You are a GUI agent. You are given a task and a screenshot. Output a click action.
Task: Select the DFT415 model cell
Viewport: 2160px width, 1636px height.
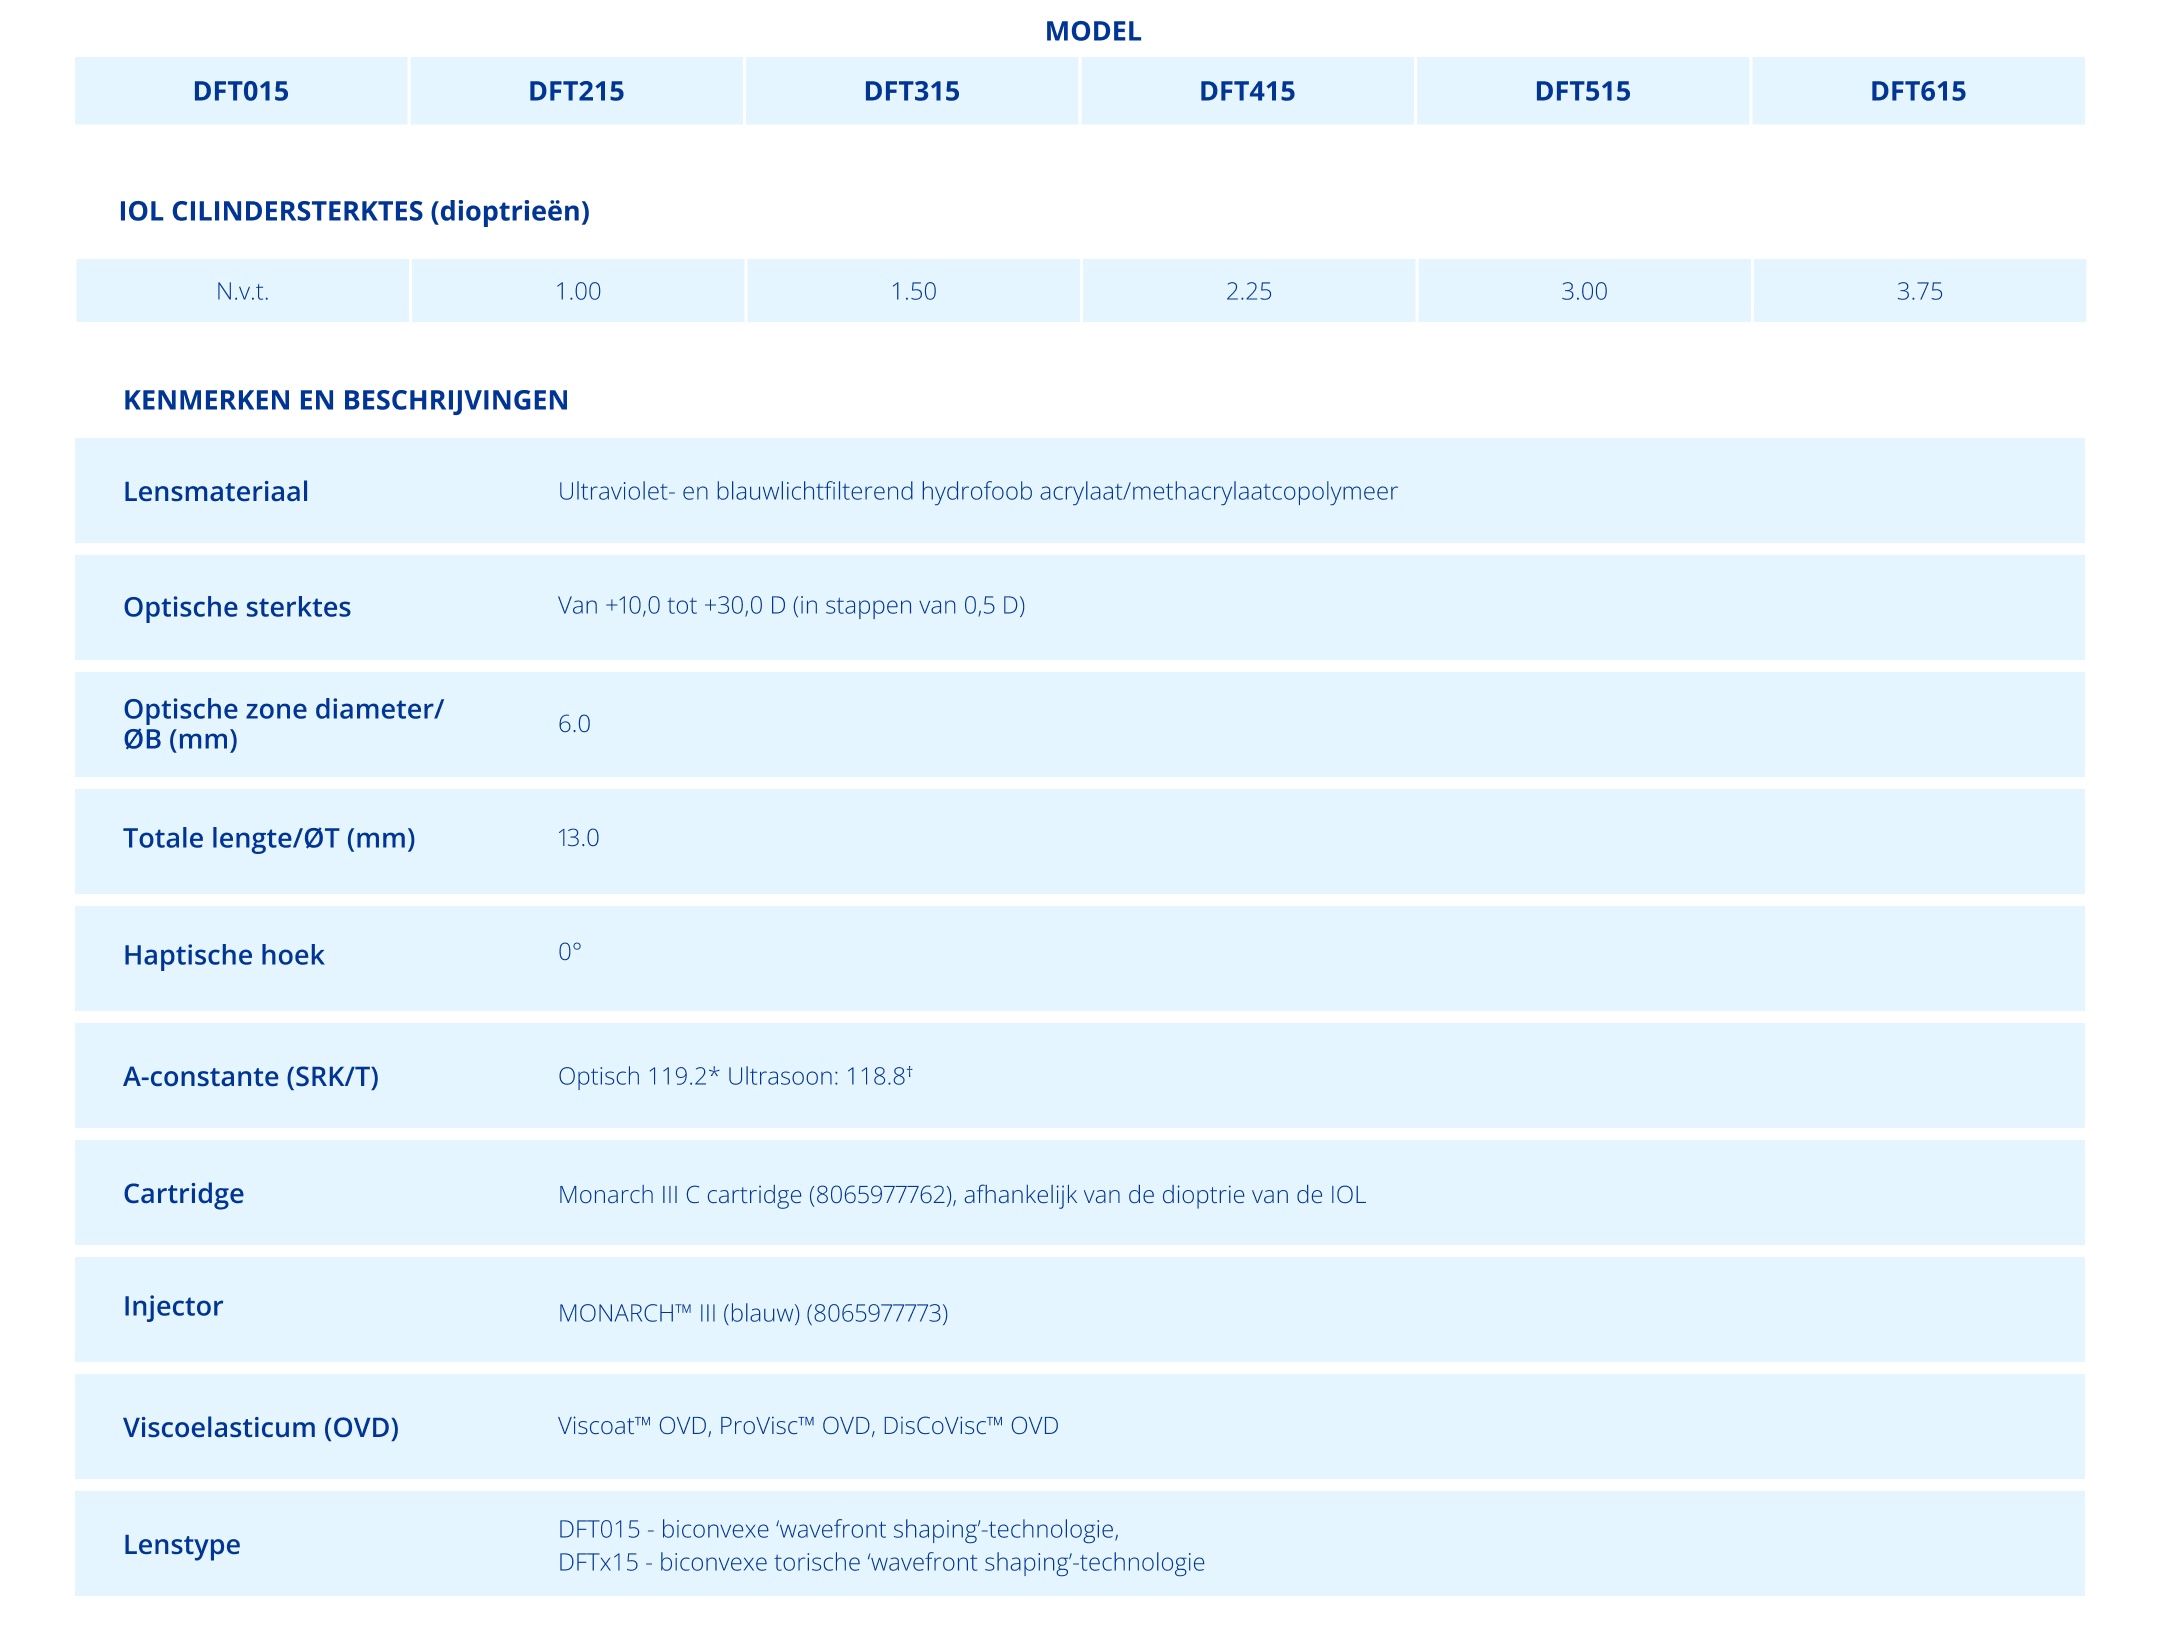pyautogui.click(x=1248, y=91)
